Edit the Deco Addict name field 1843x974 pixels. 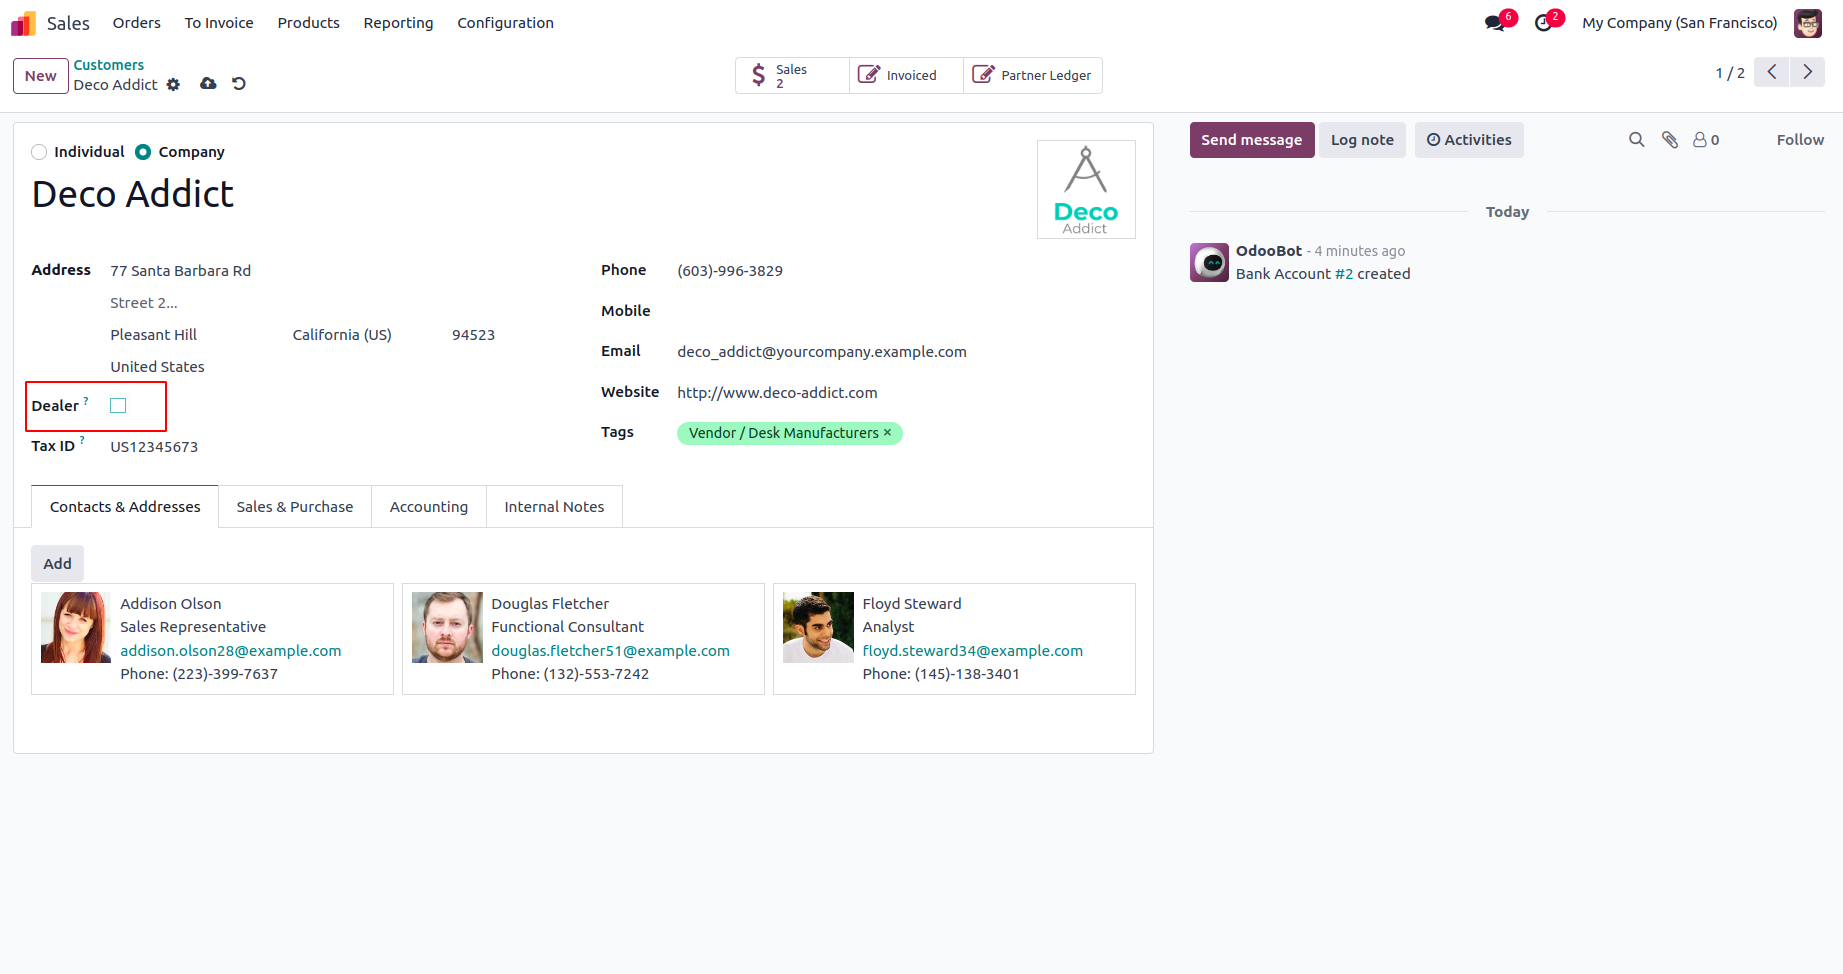click(525, 194)
